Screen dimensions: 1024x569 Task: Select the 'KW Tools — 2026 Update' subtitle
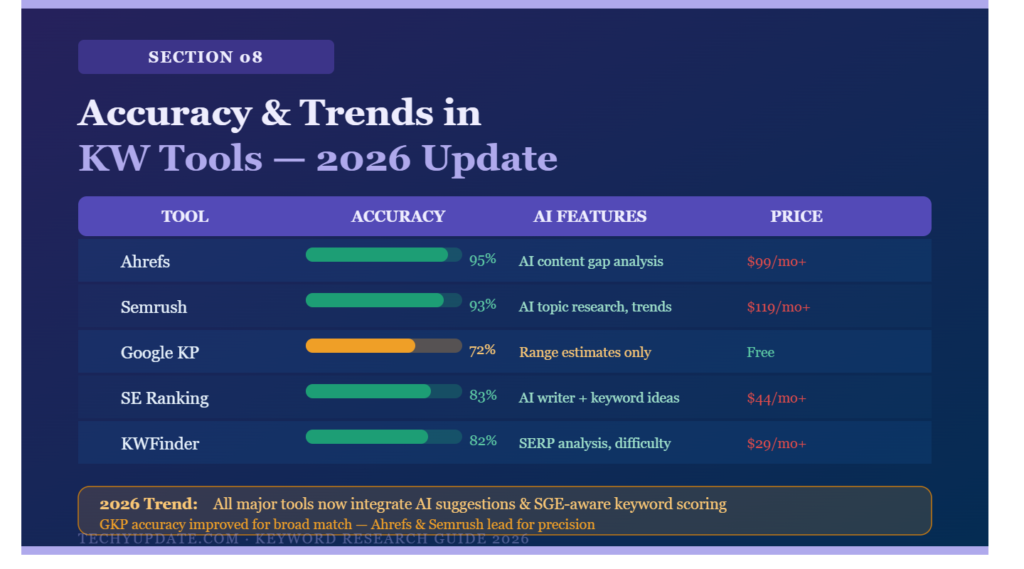(x=318, y=158)
